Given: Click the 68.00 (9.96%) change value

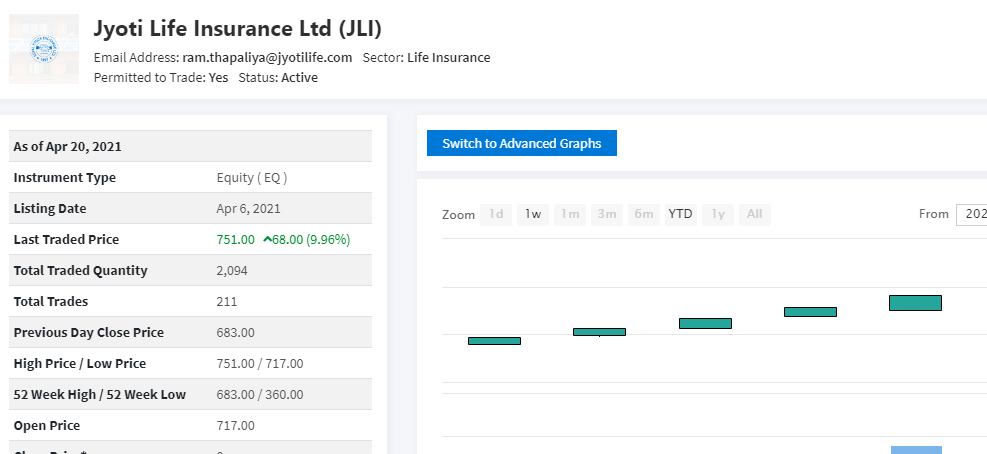Looking at the screenshot, I should click(311, 239).
